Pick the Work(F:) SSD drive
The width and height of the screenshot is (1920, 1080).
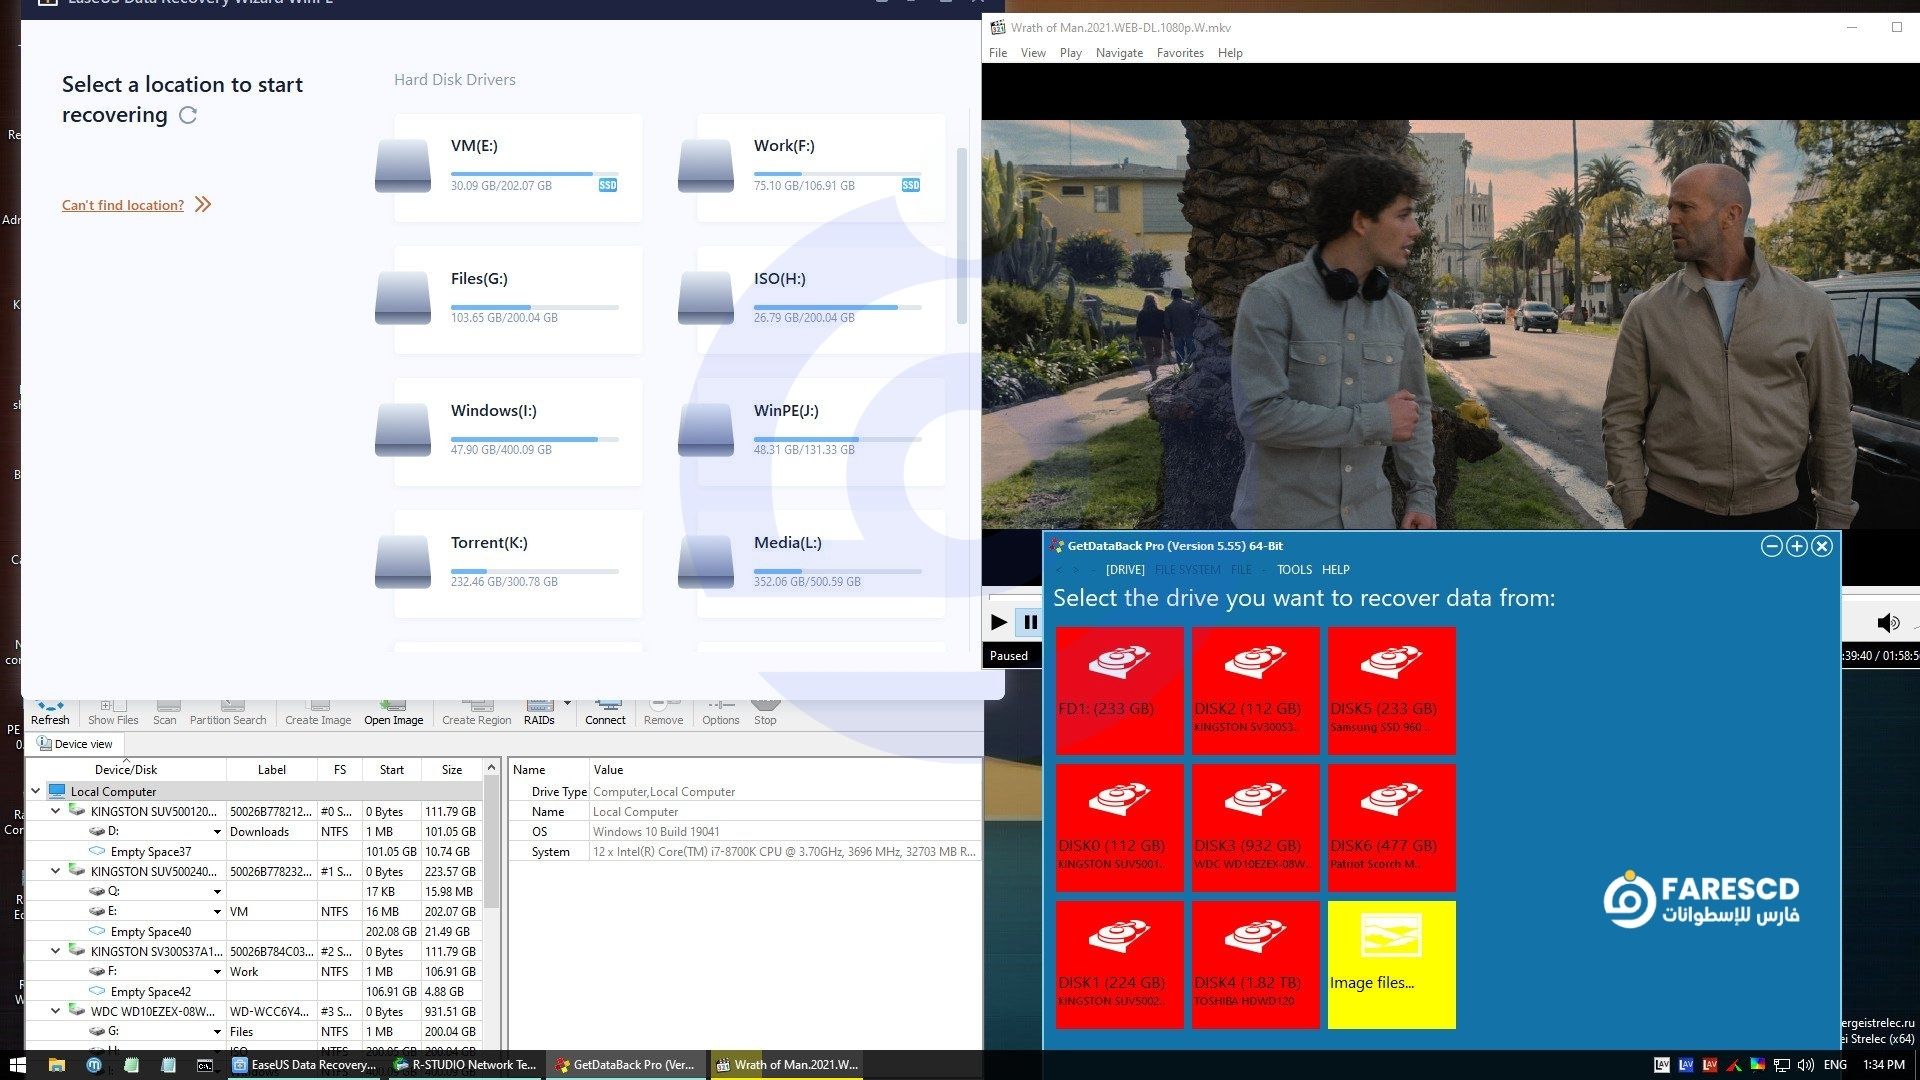tap(820, 167)
